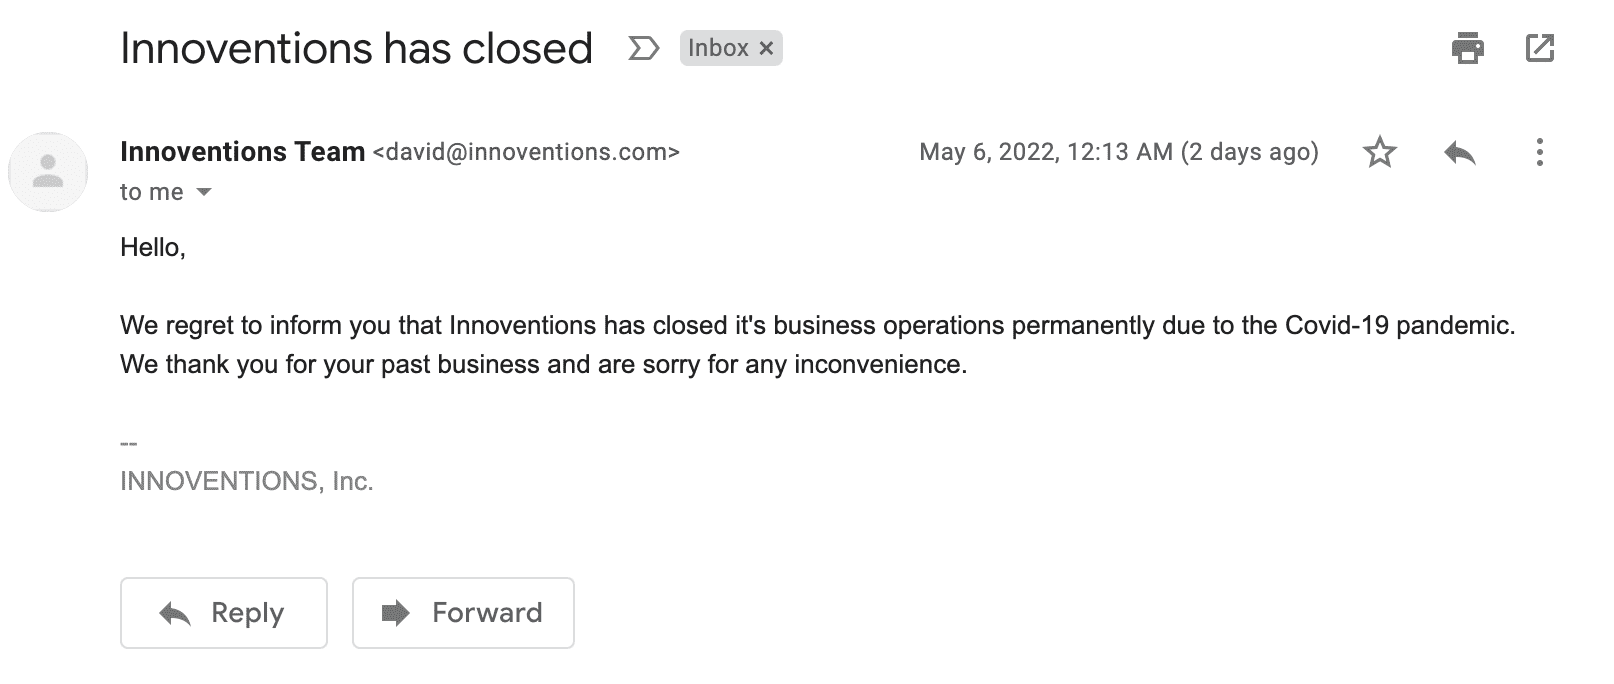Click the sender's profile avatar
The image size is (1614, 684).
pos(48,172)
